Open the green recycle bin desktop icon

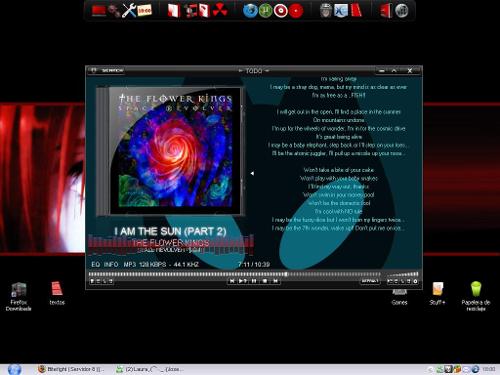476,296
